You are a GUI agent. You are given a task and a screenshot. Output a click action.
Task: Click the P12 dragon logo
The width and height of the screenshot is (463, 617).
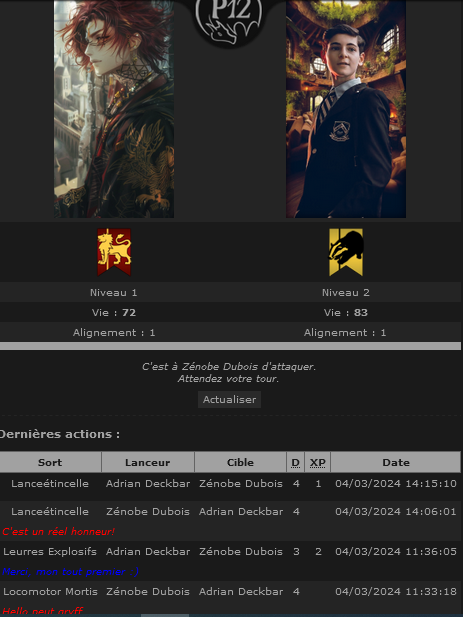(x=229, y=20)
